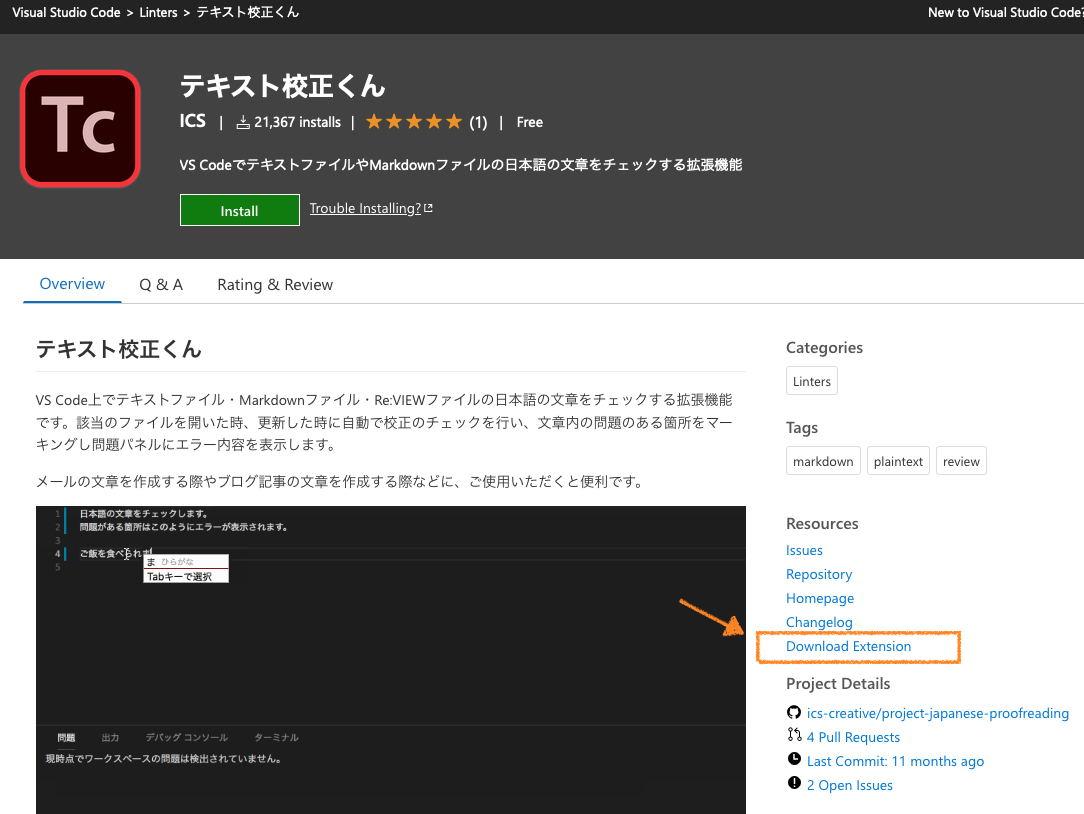Screen dimensions: 1084x814
Task: Click the Categories heading
Action: pos(824,347)
